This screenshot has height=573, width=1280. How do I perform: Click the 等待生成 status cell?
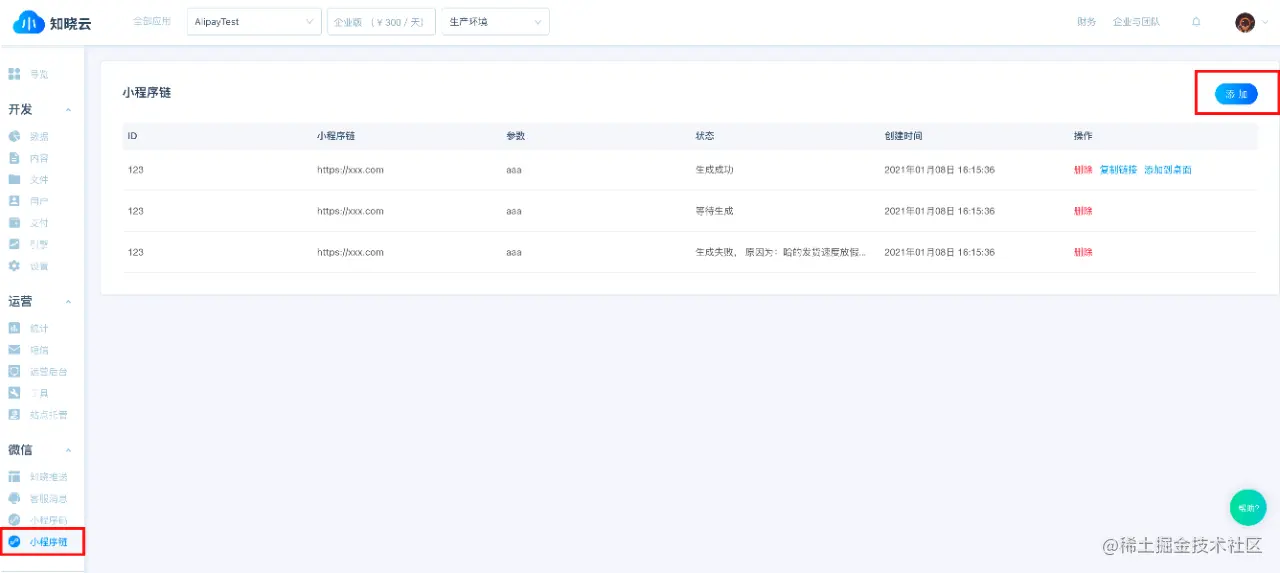pyautogui.click(x=715, y=211)
